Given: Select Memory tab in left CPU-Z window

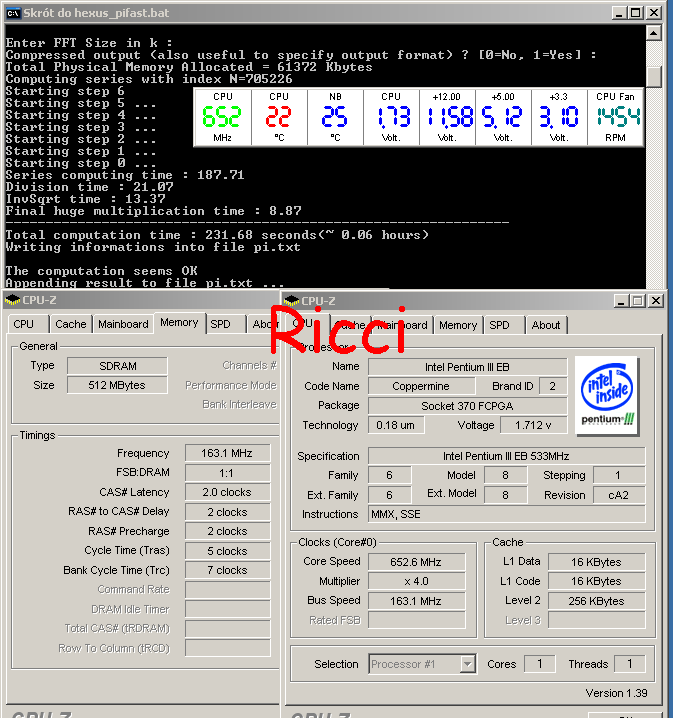Looking at the screenshot, I should 179,323.
